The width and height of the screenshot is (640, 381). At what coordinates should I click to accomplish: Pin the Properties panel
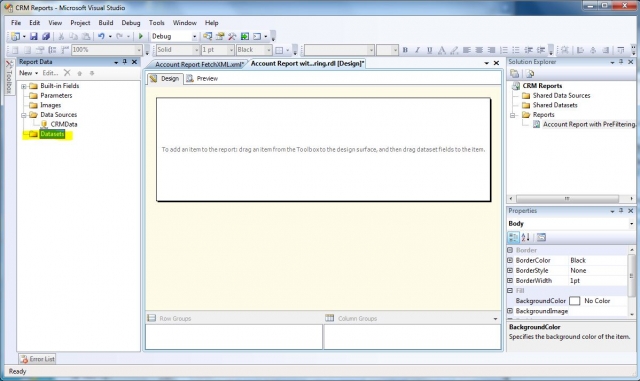621,211
